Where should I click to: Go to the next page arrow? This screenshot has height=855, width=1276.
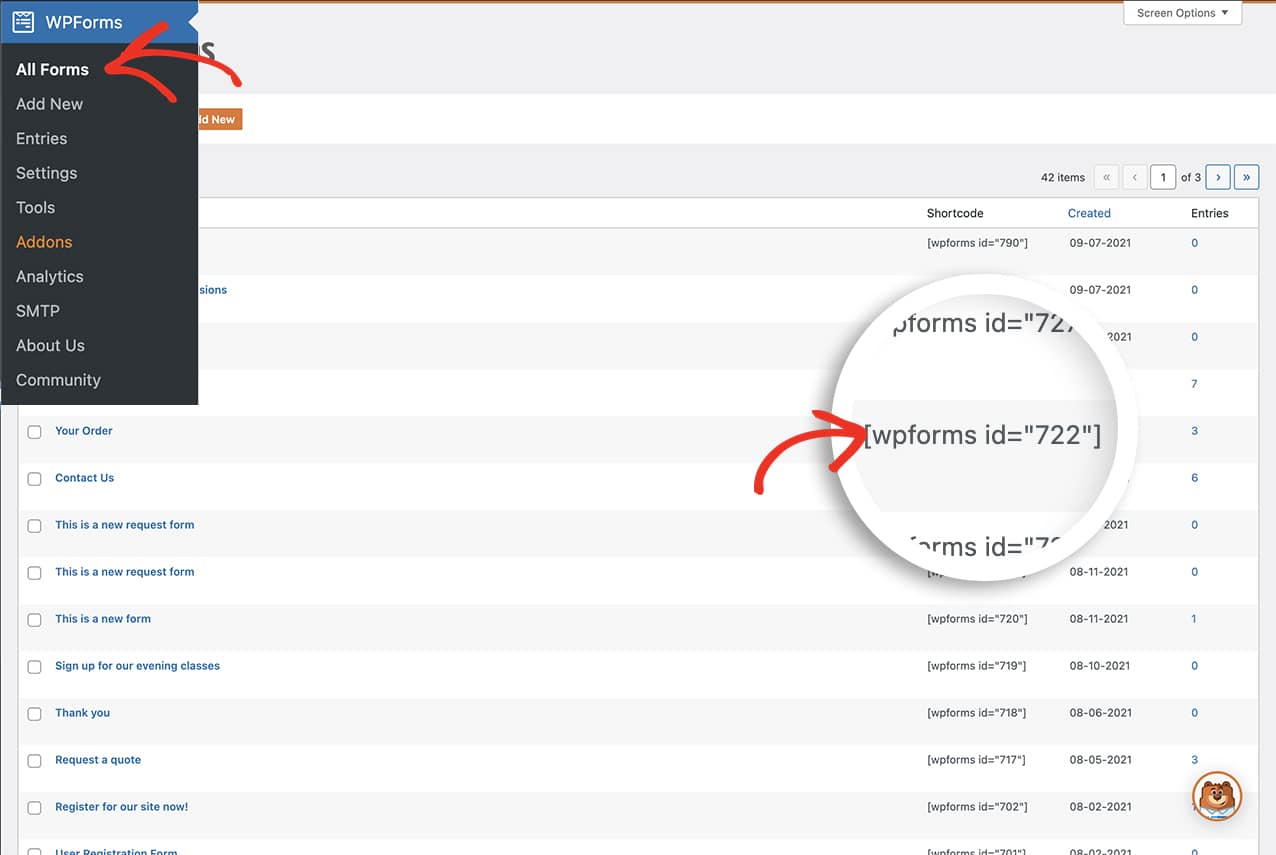tap(1217, 177)
